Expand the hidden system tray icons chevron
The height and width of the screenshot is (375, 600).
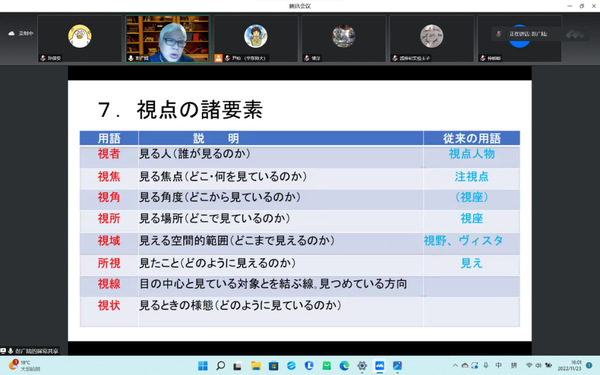coord(455,365)
